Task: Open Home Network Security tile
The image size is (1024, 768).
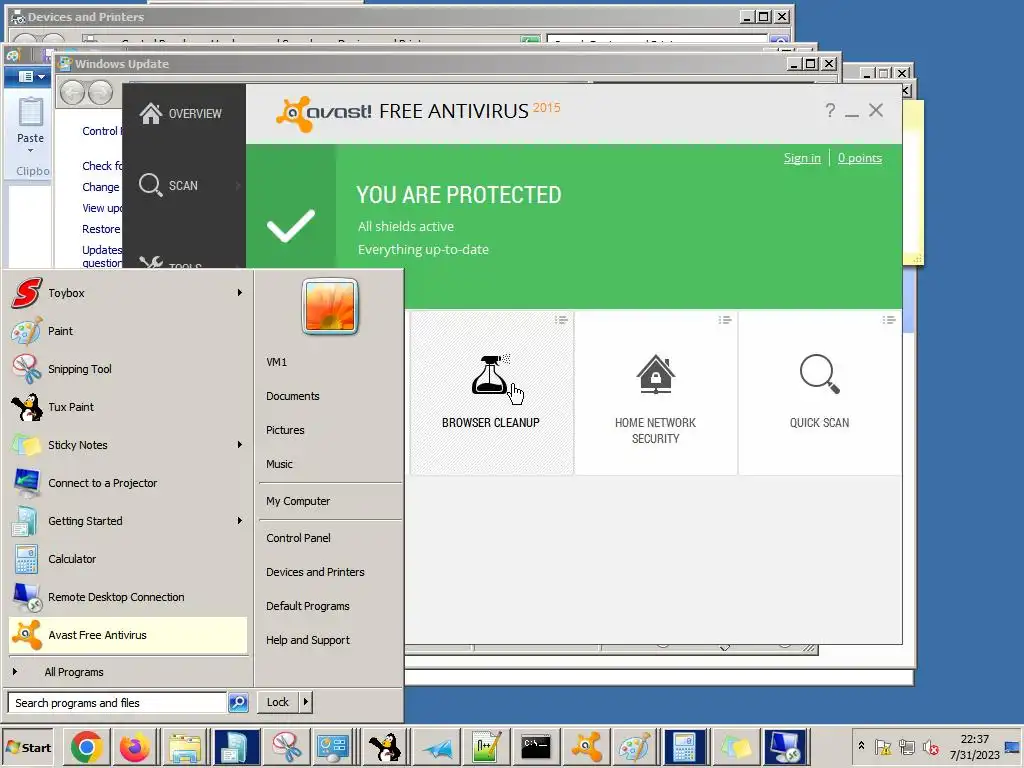Action: [x=656, y=392]
